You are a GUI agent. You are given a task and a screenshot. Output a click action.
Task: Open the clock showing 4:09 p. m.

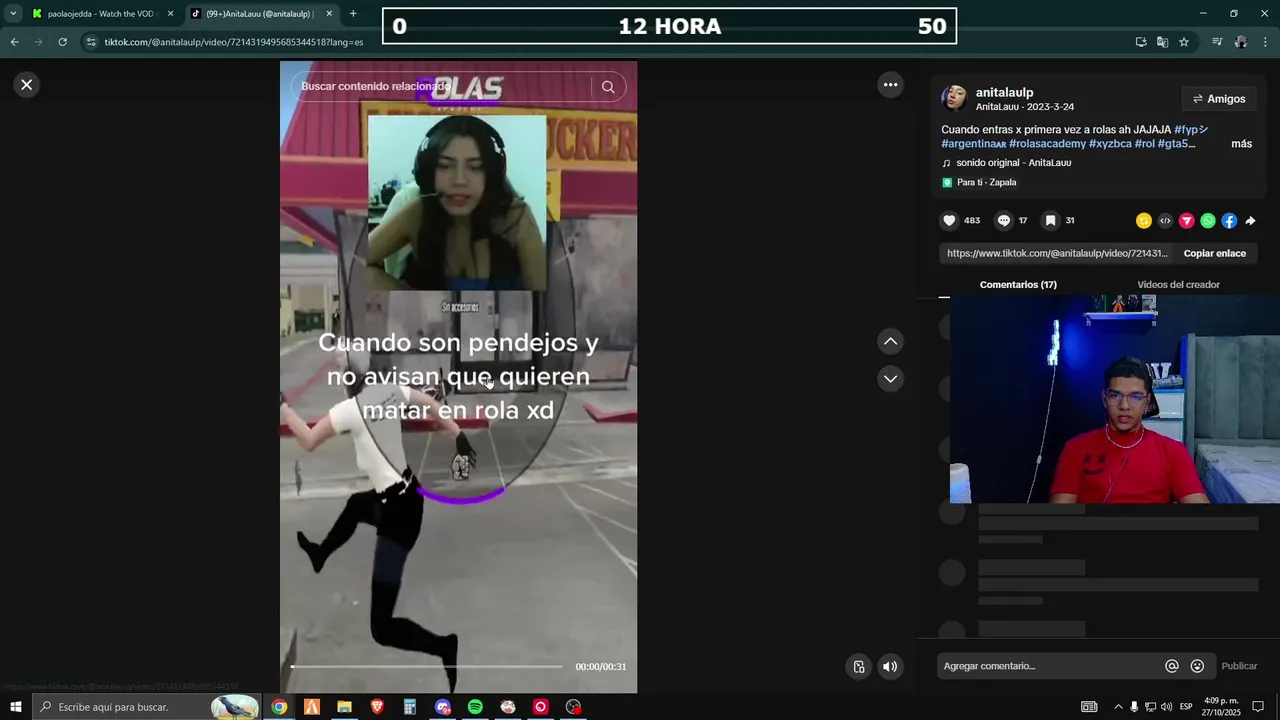tap(1221, 707)
